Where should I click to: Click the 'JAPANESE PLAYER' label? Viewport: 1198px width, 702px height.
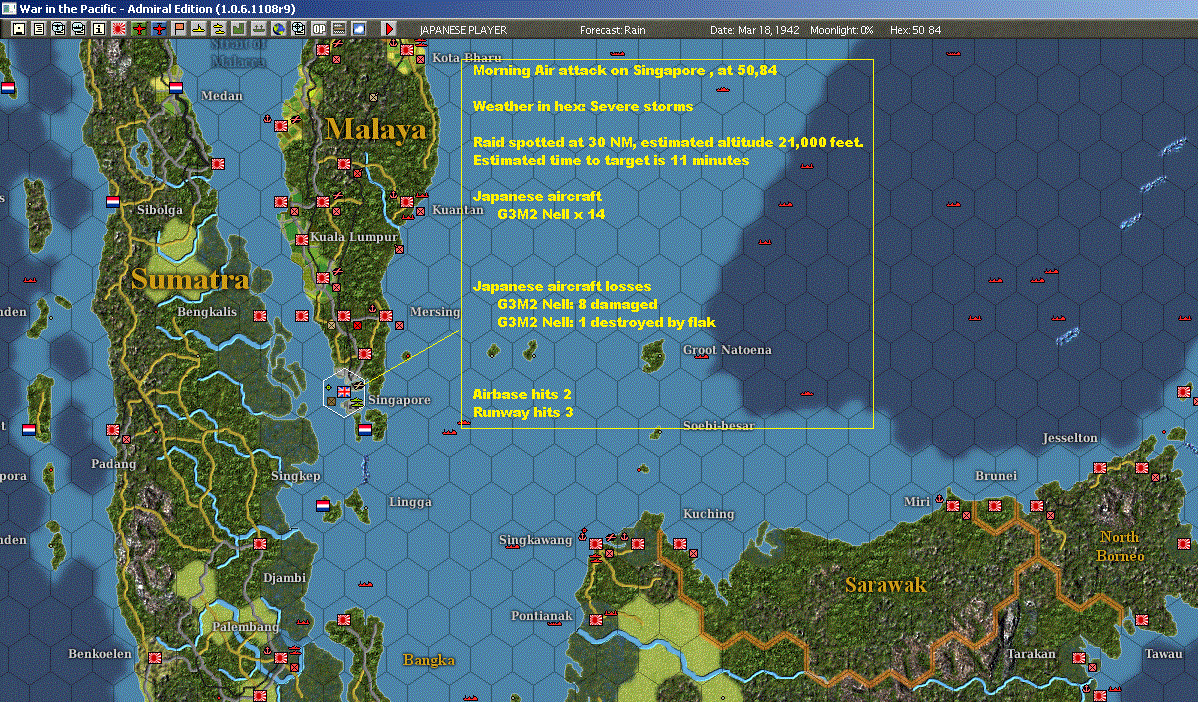[463, 30]
